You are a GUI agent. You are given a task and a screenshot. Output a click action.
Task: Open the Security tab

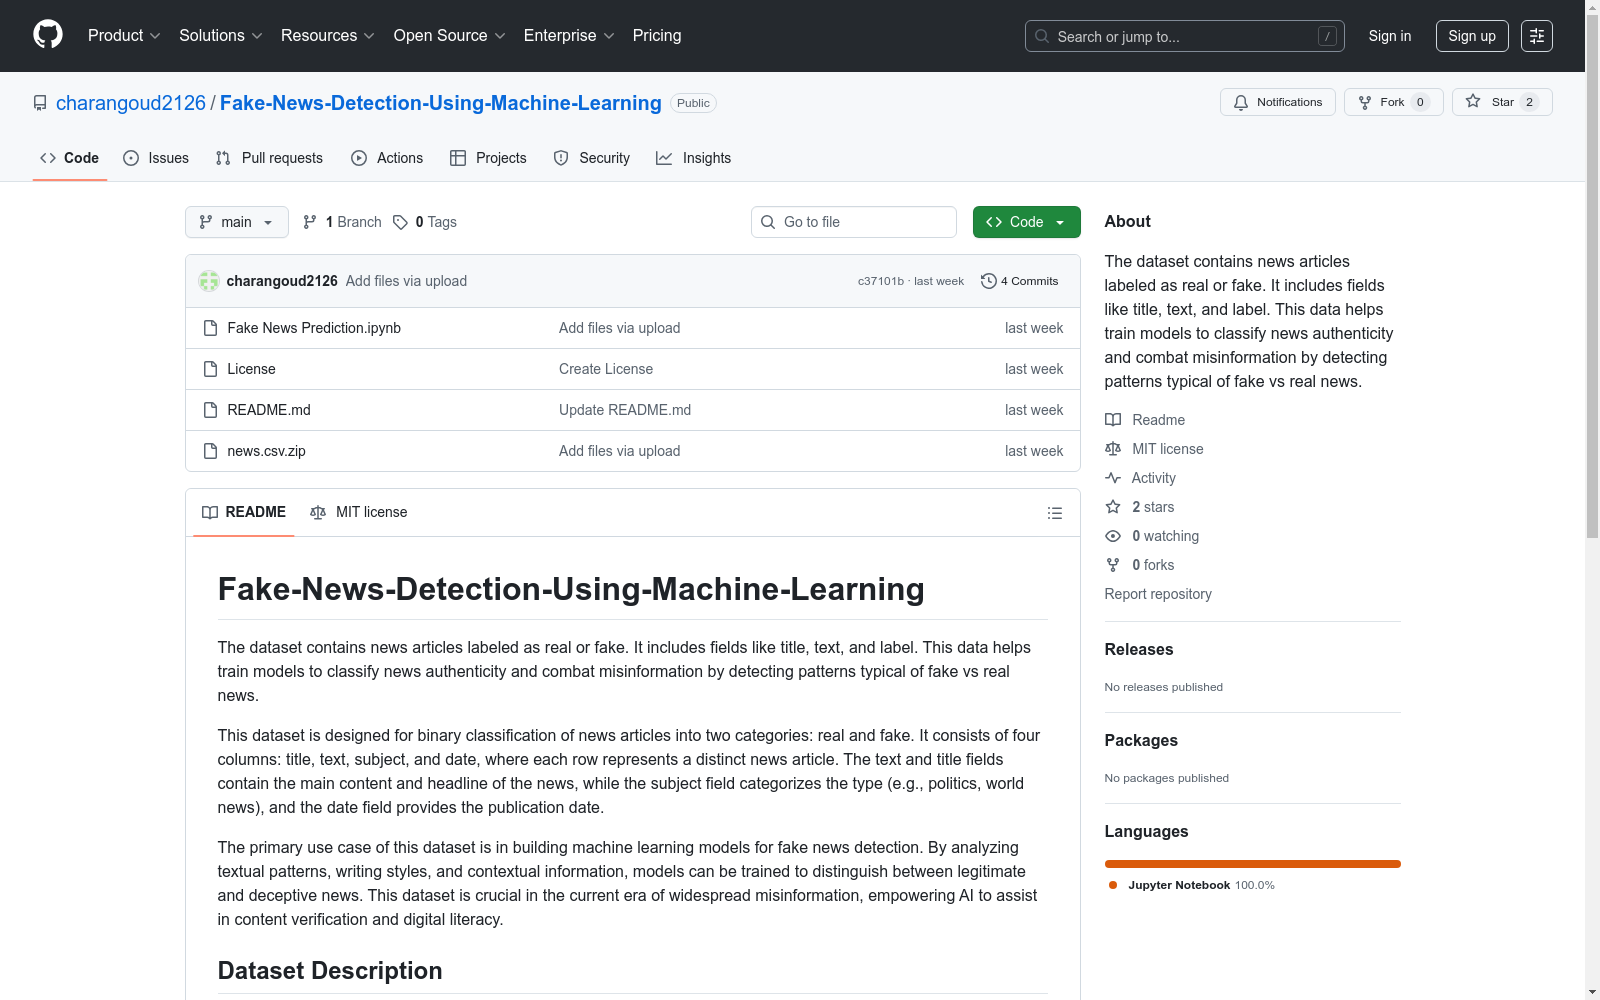coord(592,158)
